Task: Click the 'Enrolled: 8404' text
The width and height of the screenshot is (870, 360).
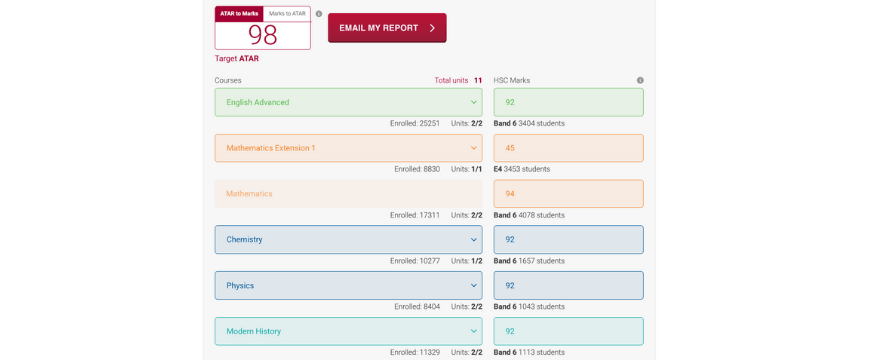Action: pos(417,307)
